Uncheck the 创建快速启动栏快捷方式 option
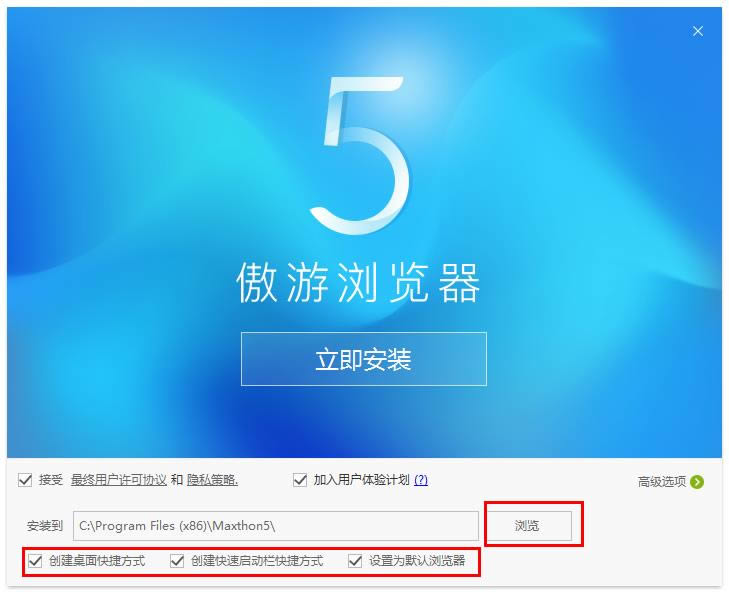The width and height of the screenshot is (729, 592). point(177,561)
